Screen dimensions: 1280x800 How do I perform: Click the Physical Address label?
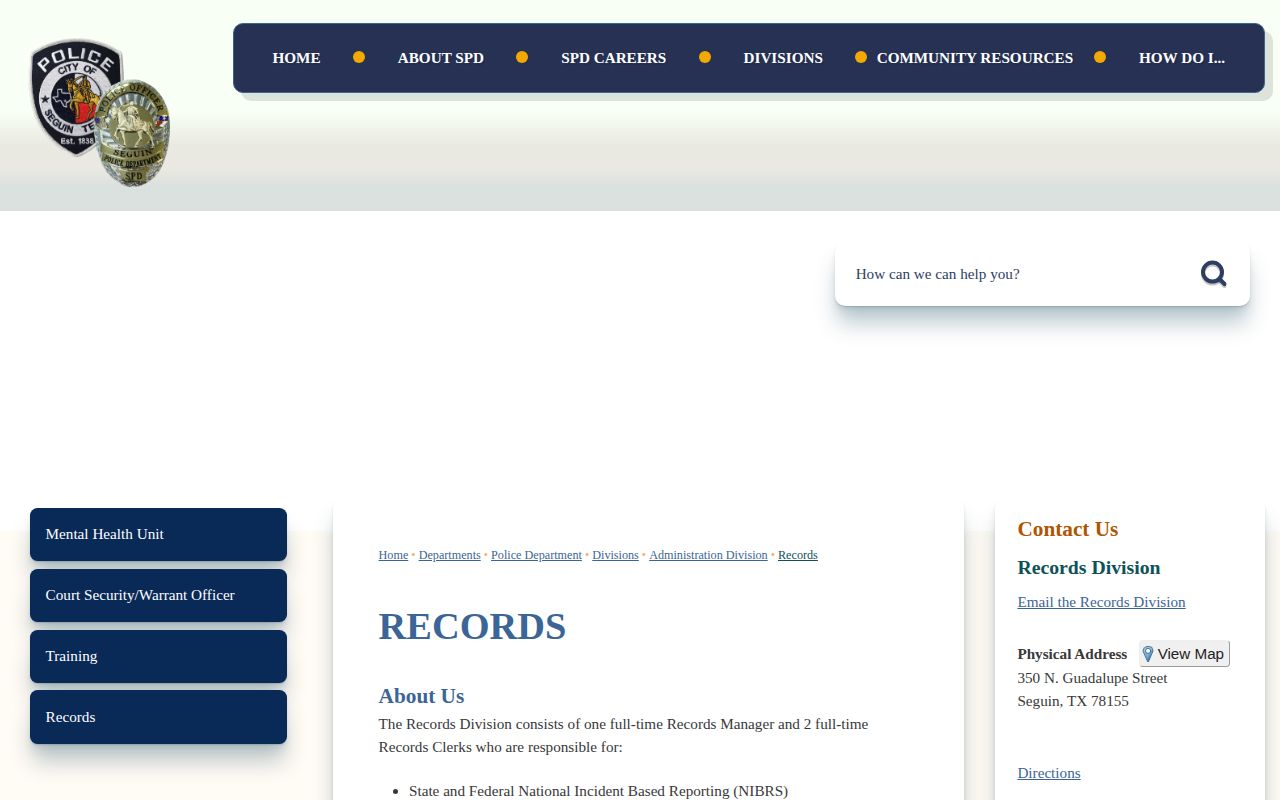coord(1072,654)
